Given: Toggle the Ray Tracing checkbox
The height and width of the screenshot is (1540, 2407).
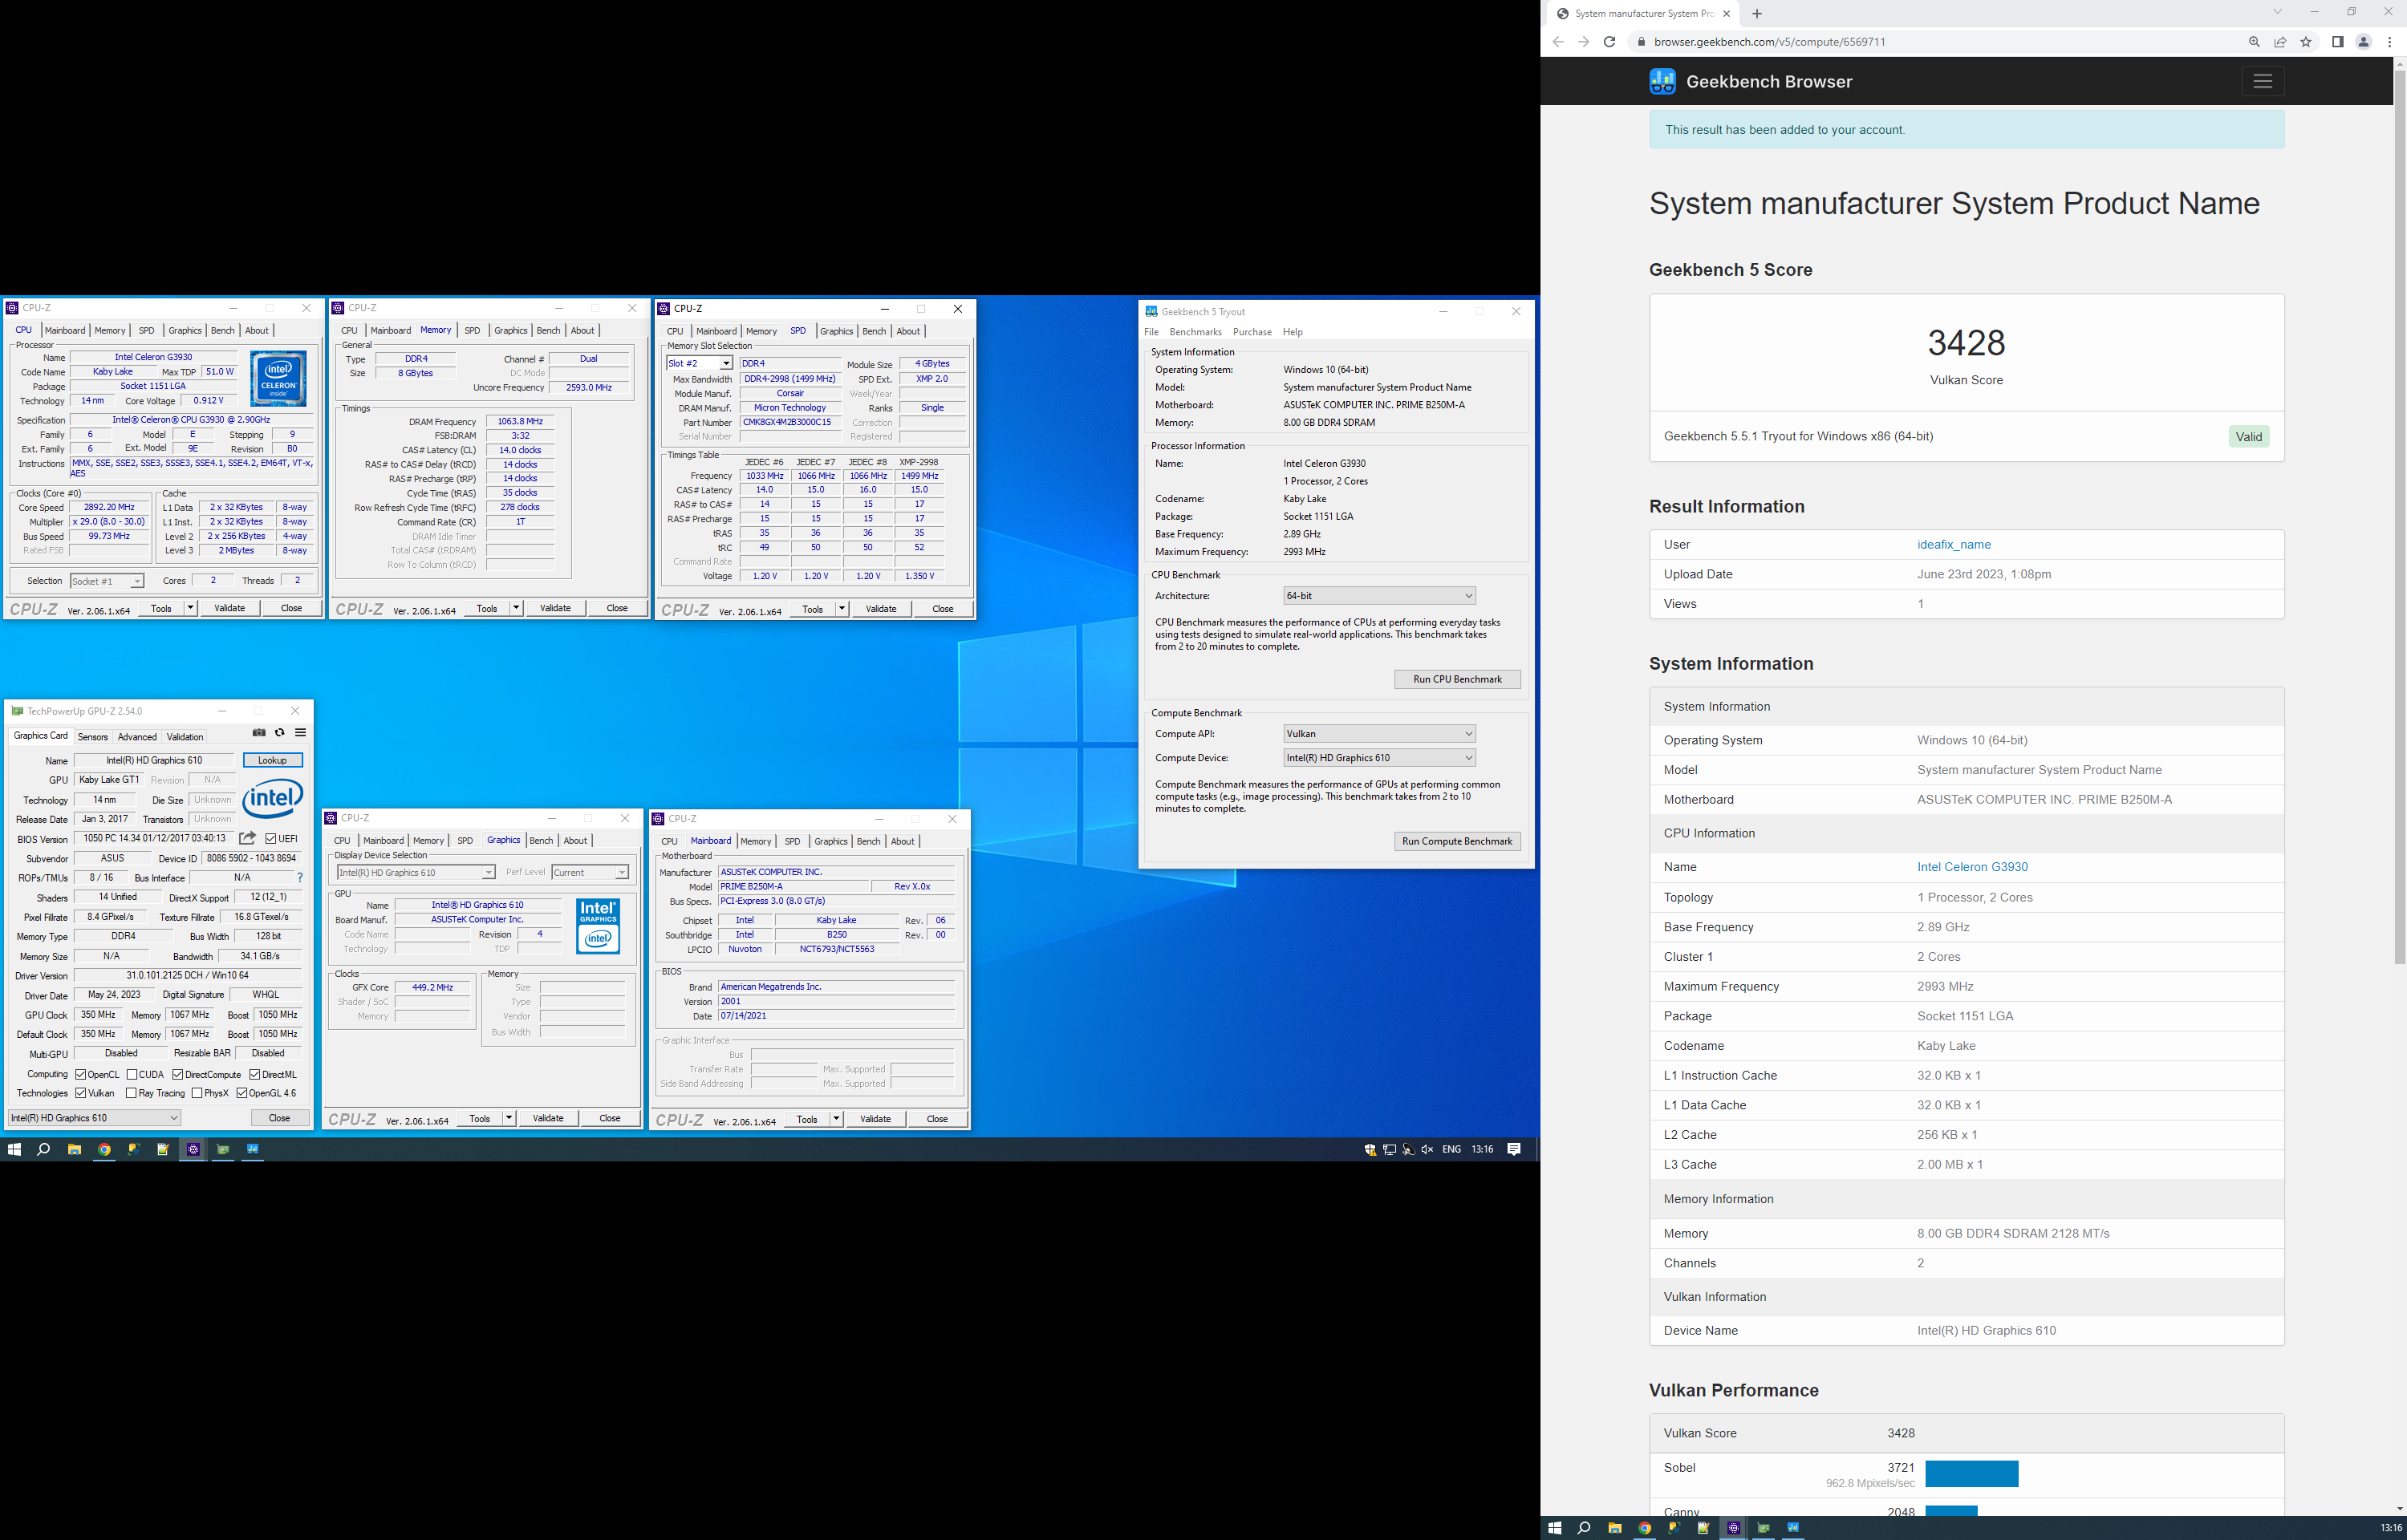Looking at the screenshot, I should pyautogui.click(x=131, y=1094).
